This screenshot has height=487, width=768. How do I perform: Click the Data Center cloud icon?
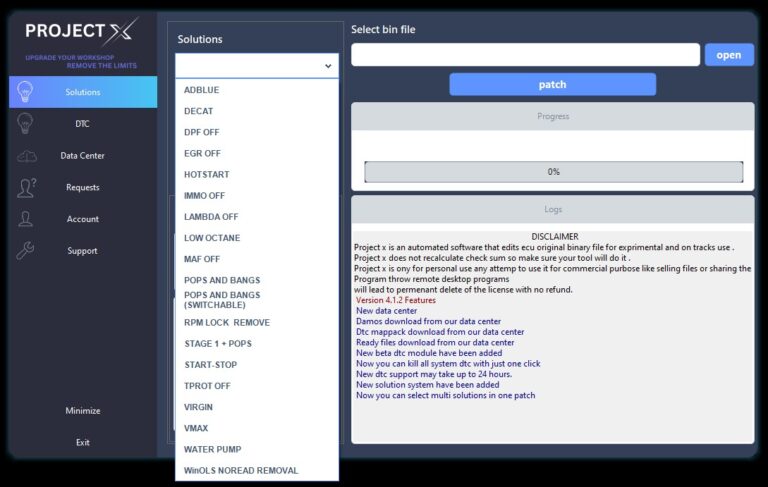click(26, 155)
